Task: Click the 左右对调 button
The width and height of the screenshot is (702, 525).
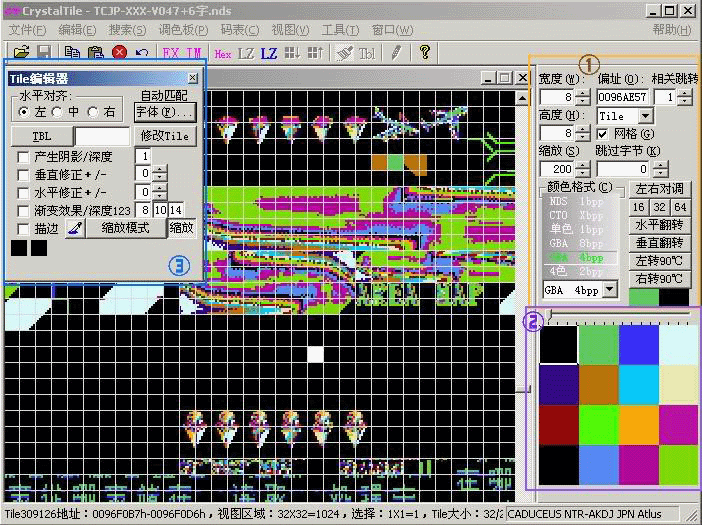Action: click(x=659, y=189)
